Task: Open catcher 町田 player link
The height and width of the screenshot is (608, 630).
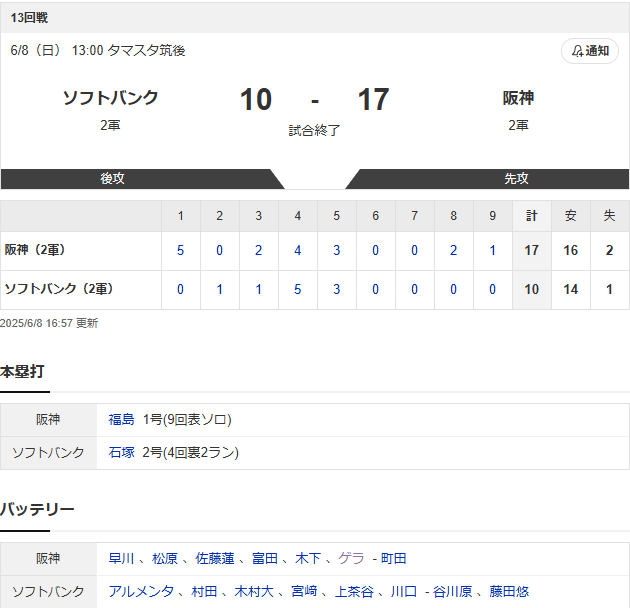Action: (x=393, y=559)
